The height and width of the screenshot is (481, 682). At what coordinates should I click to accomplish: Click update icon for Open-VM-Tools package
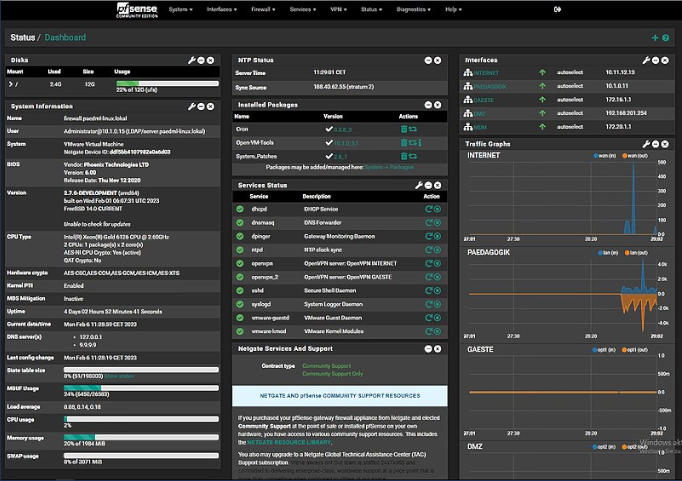(x=419, y=142)
